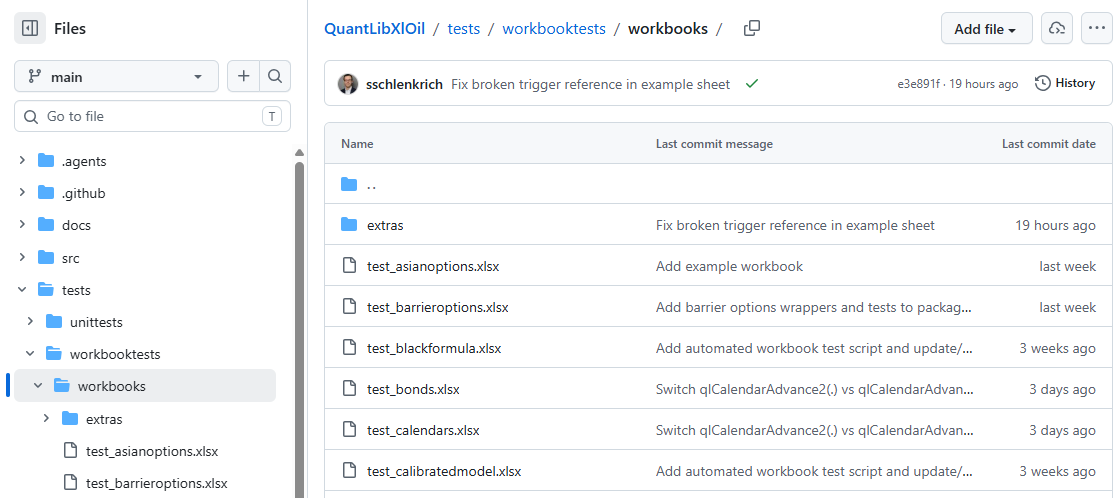Expand the unittests folder chevron
The width and height of the screenshot is (1120, 498).
(x=30, y=322)
